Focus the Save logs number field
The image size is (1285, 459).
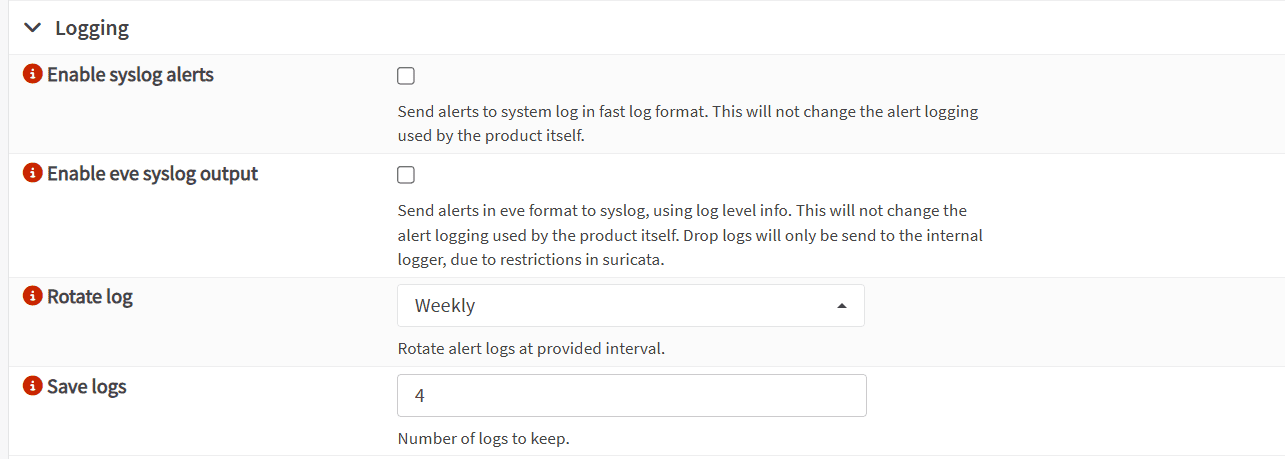631,396
